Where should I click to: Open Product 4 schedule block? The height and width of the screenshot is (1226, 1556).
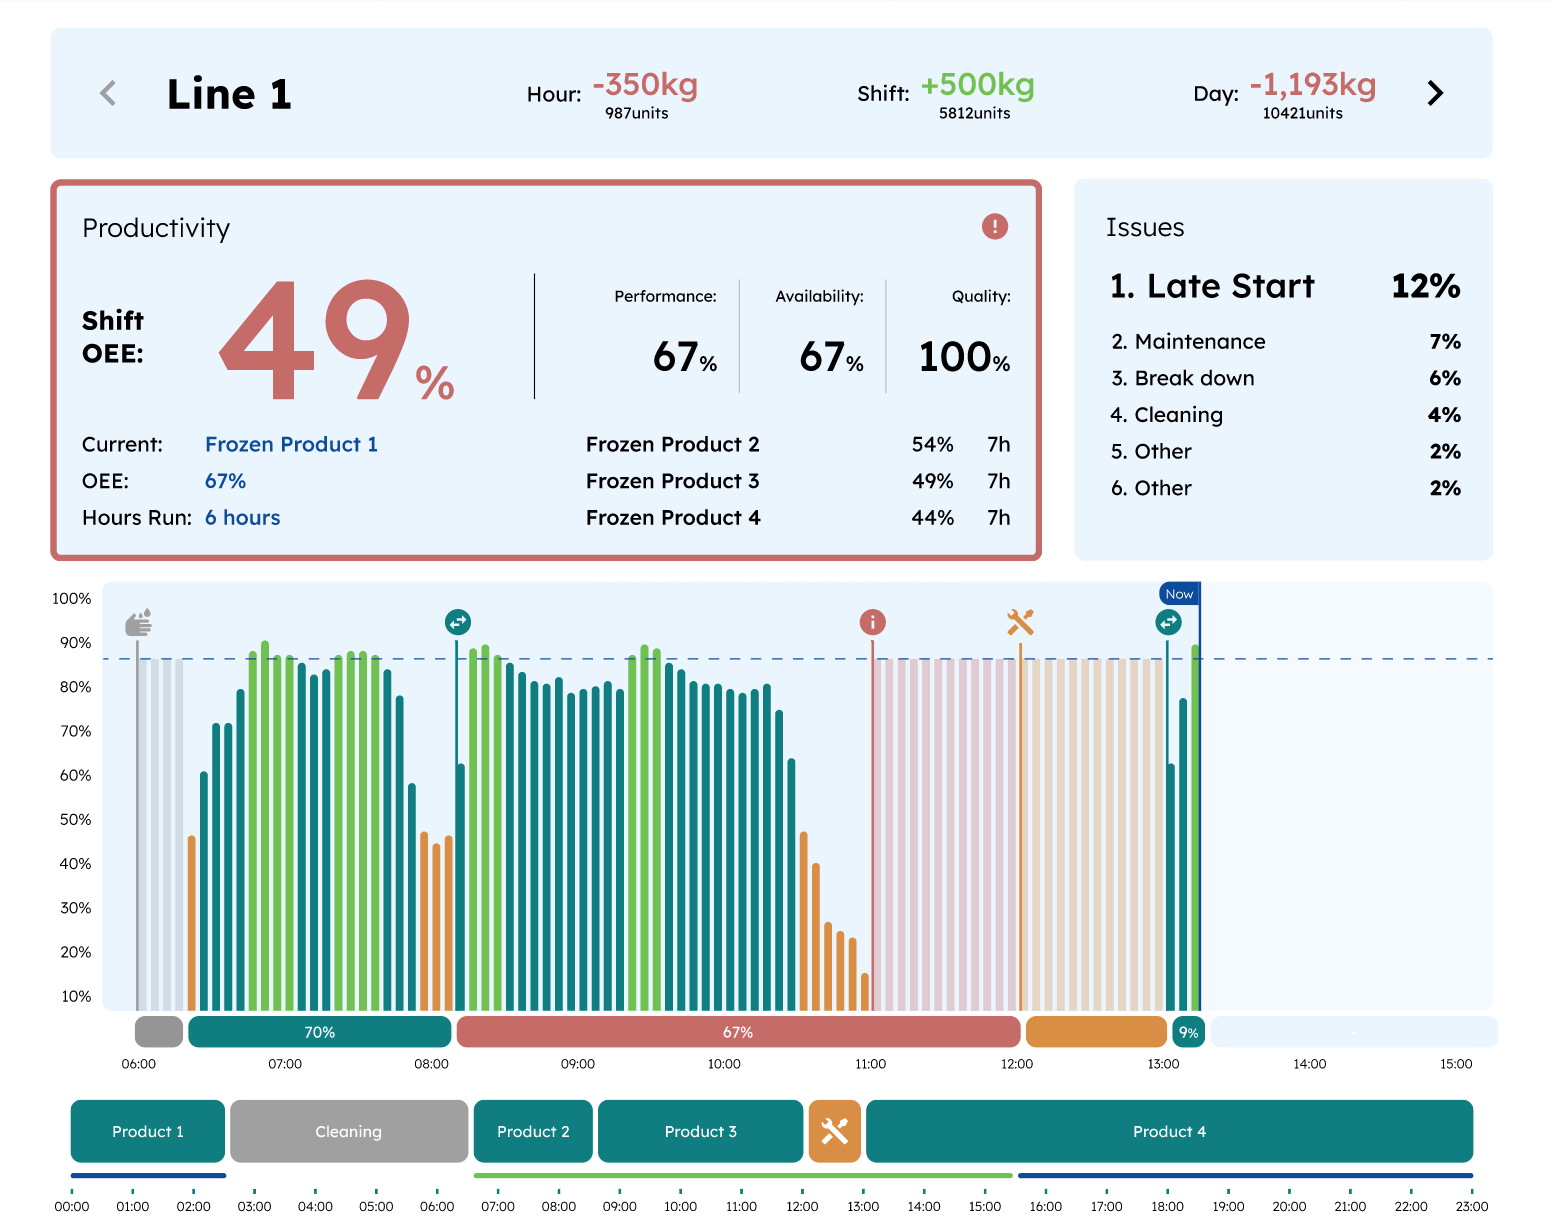(1169, 1131)
